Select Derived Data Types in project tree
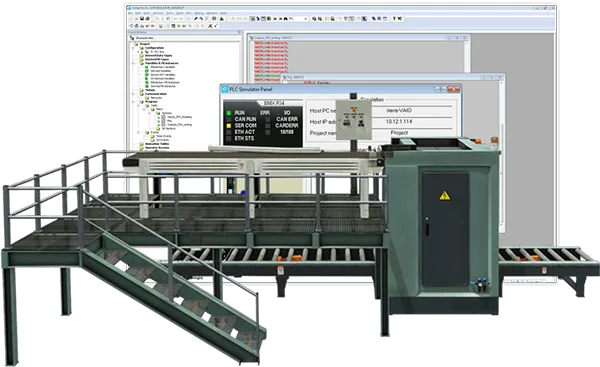600x367 pixels. coord(158,55)
